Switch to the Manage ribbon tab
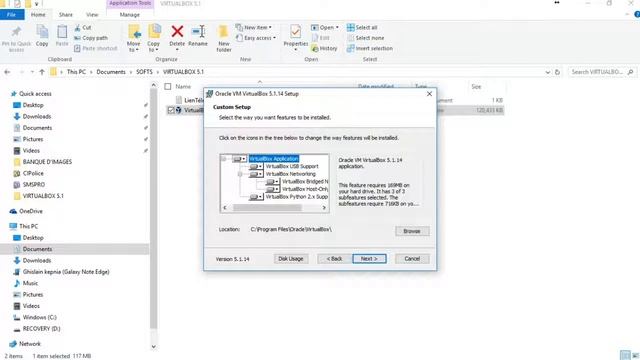 130,15
